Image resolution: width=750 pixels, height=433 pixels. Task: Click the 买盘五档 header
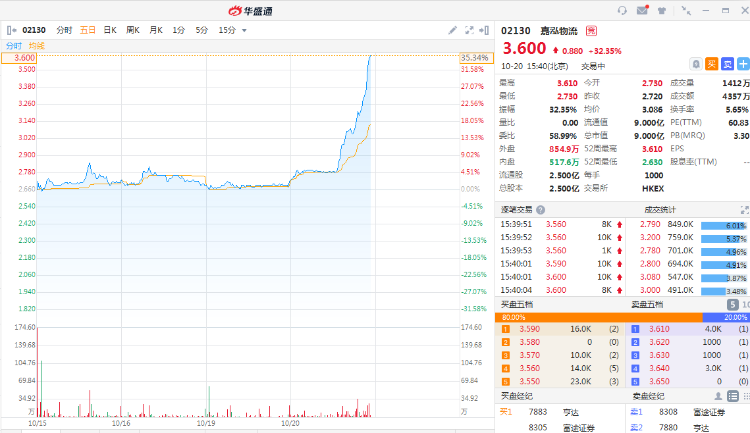click(517, 304)
